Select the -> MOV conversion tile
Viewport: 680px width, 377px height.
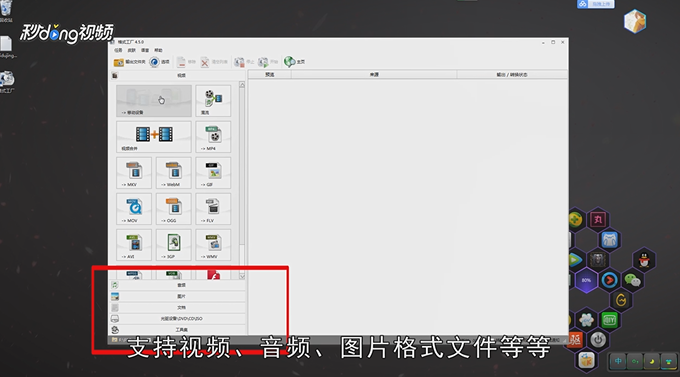(x=134, y=209)
